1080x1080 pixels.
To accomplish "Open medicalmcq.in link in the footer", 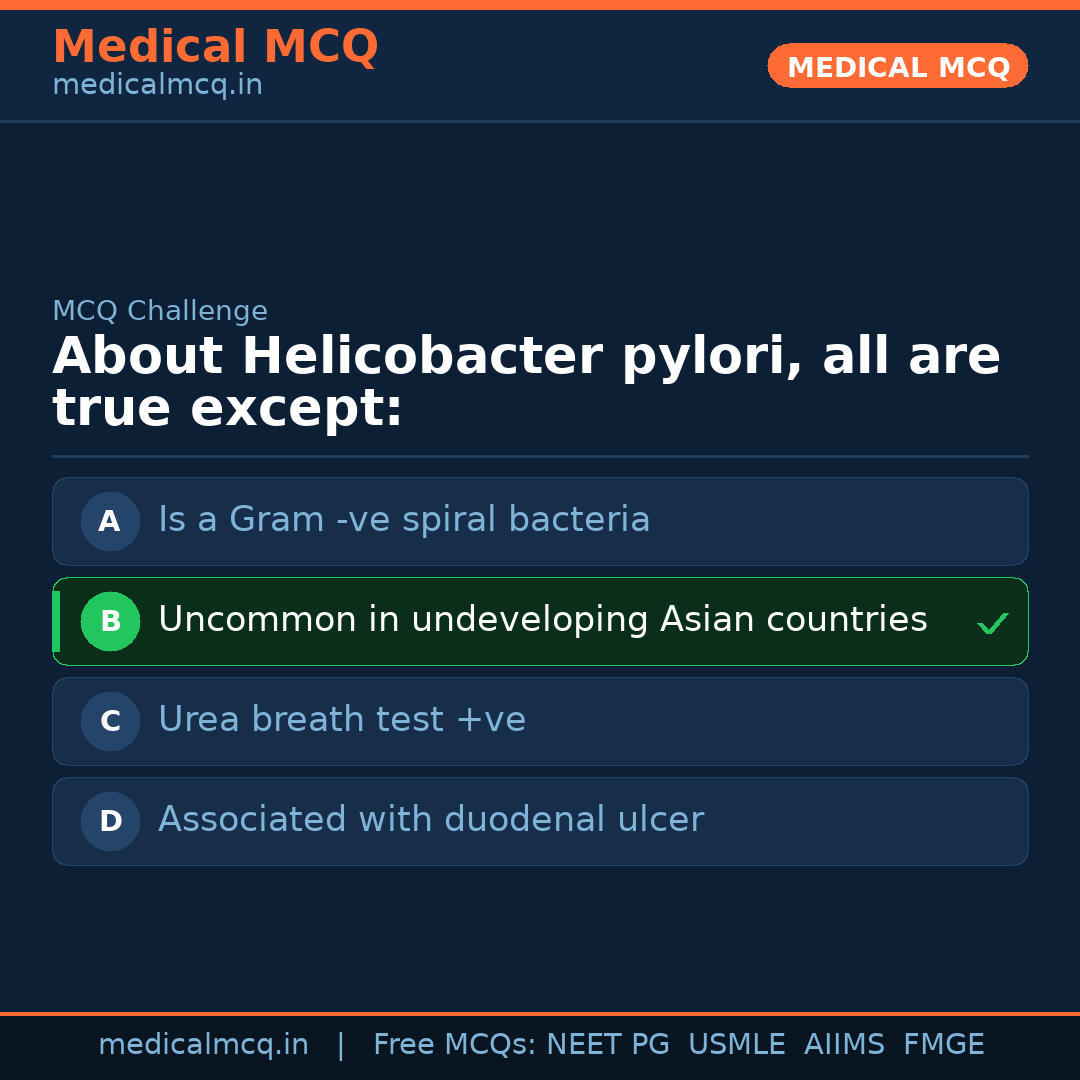I will [x=203, y=1045].
